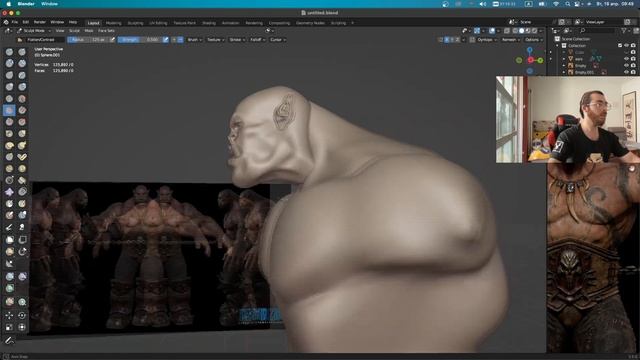The height and width of the screenshot is (360, 640).
Task: Select the Rotate transform tool
Action: click(x=22, y=316)
